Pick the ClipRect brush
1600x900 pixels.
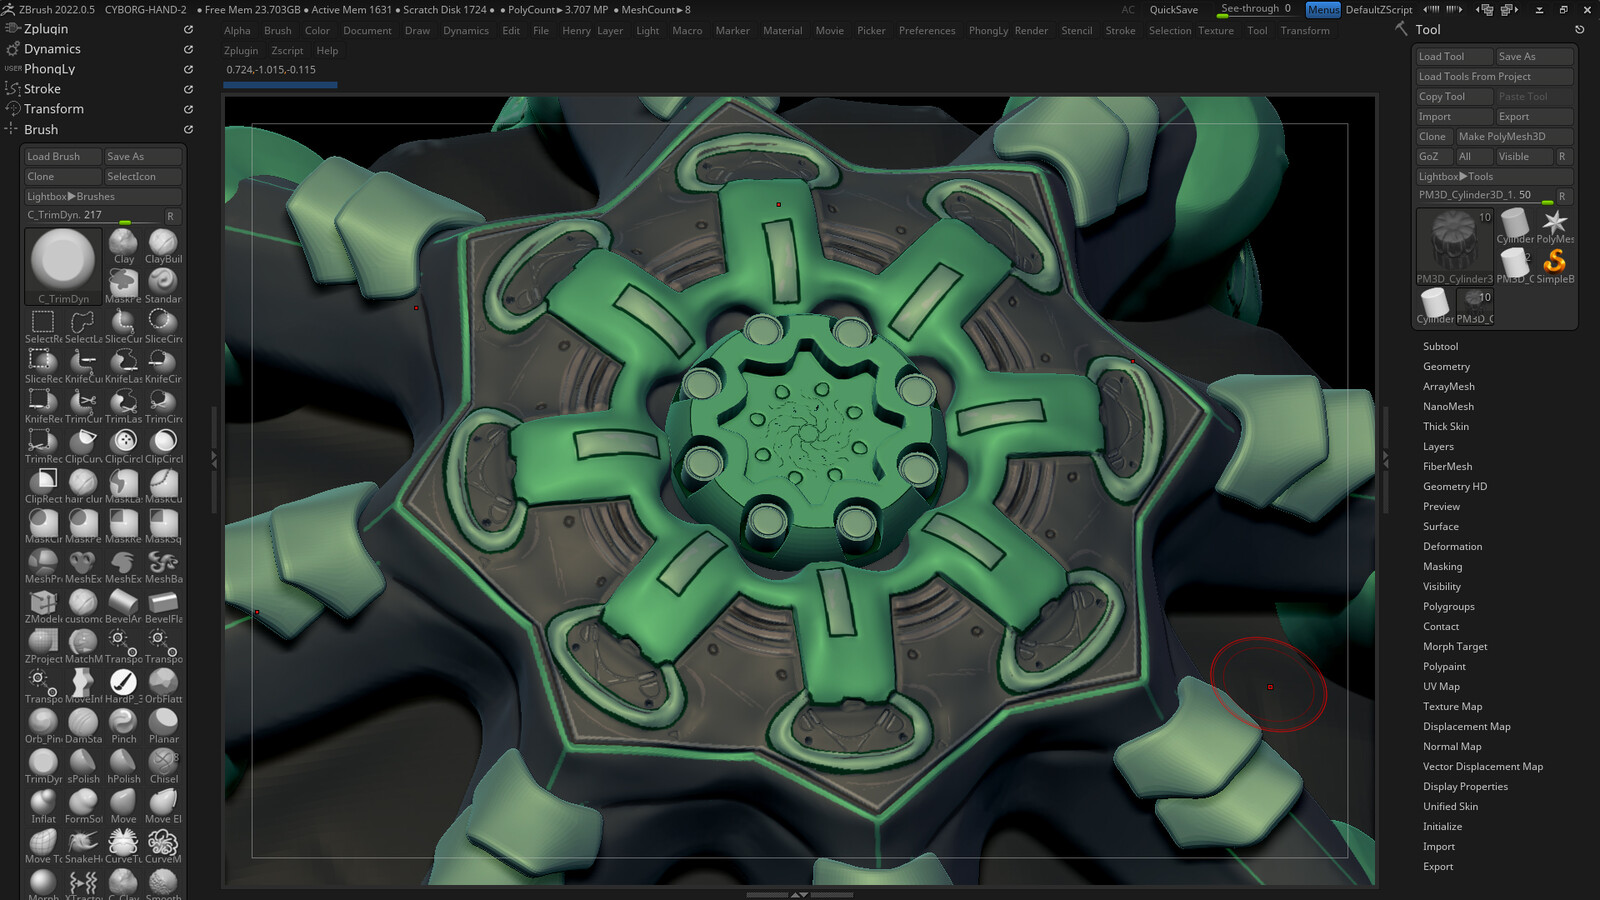(x=43, y=486)
